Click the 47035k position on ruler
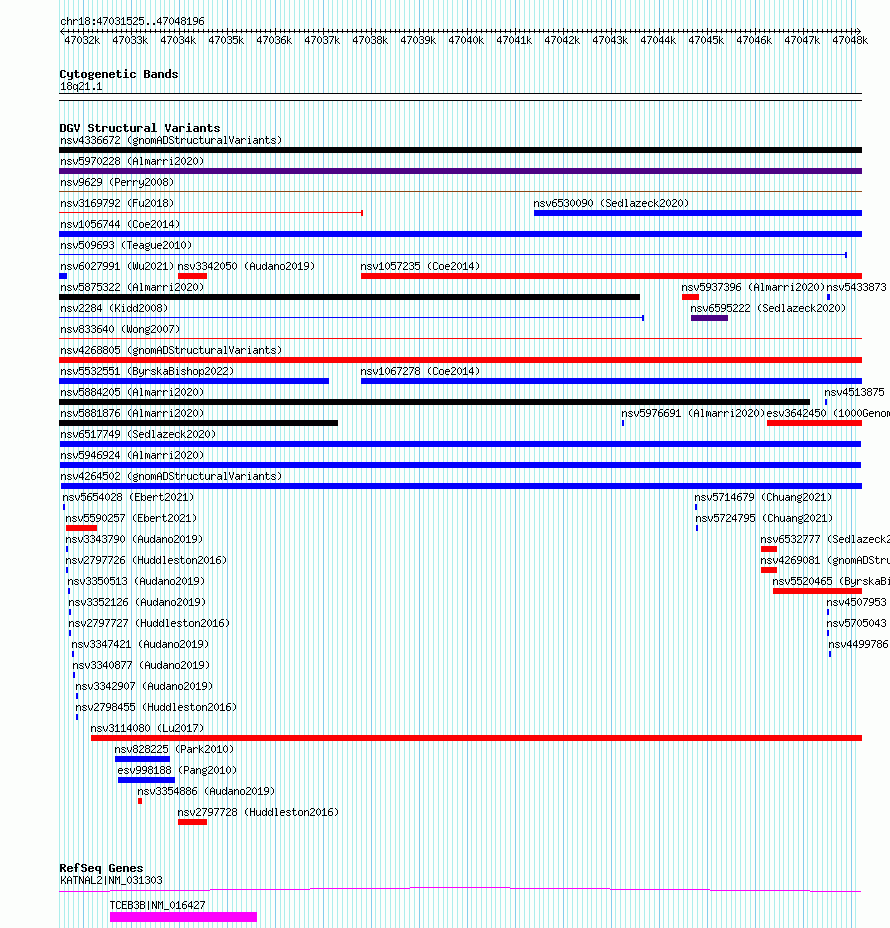Viewport: 890px width, 928px height. pos(226,40)
